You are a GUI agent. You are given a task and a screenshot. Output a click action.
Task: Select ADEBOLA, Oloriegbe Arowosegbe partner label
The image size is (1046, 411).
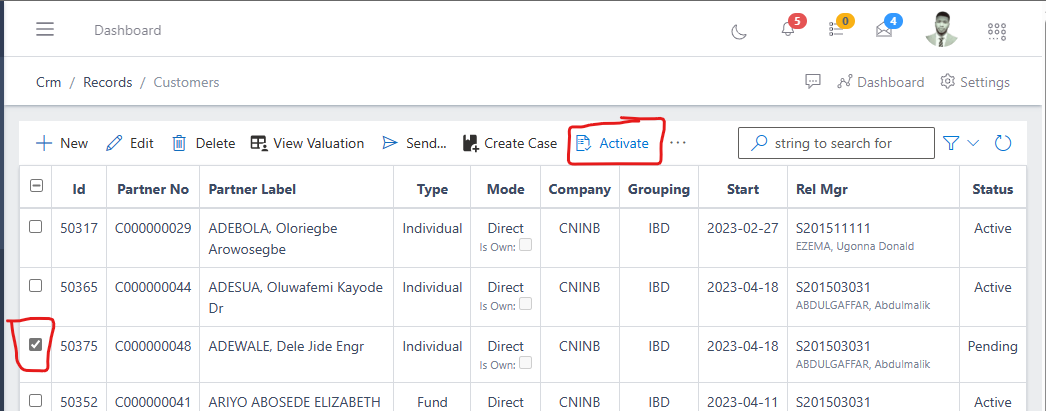point(273,239)
